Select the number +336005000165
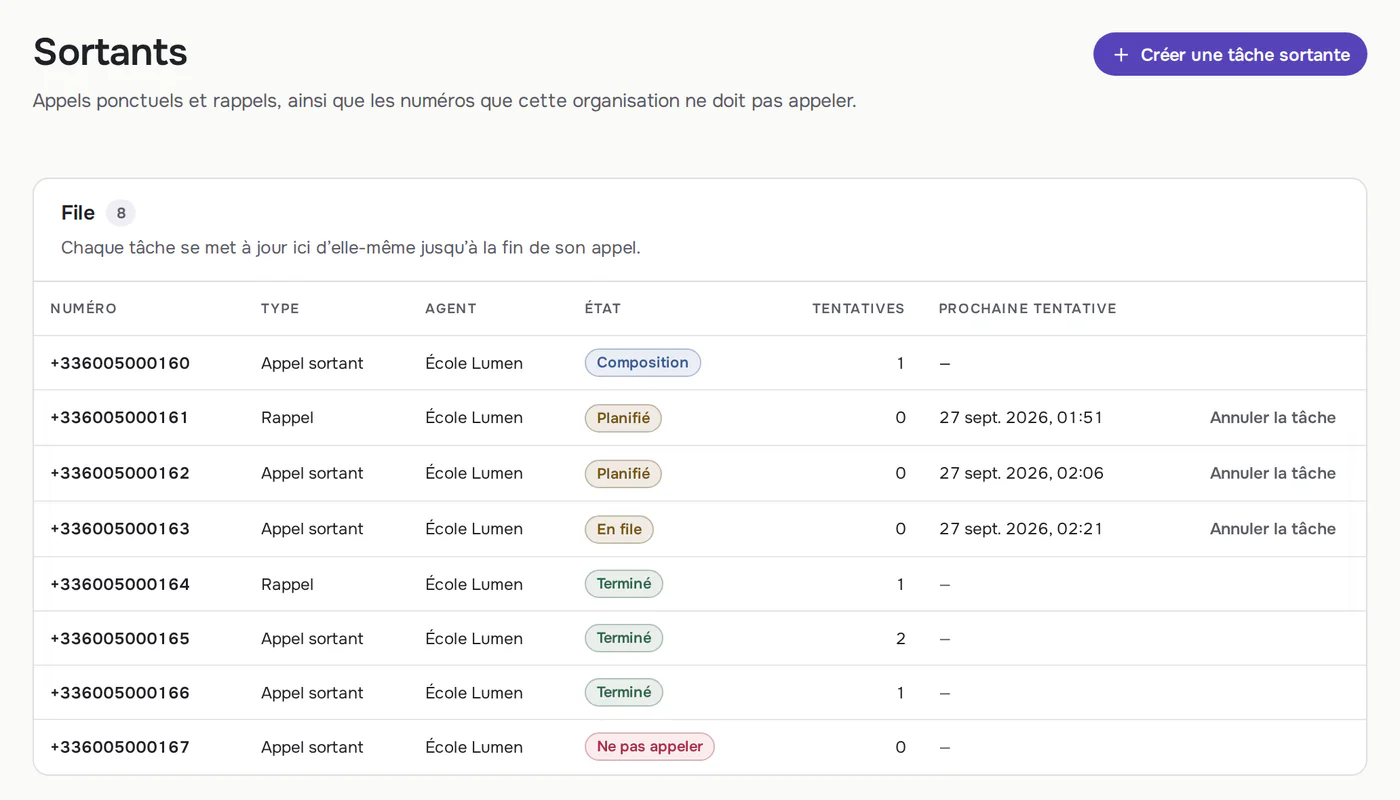The height and width of the screenshot is (800, 1400). click(120, 638)
